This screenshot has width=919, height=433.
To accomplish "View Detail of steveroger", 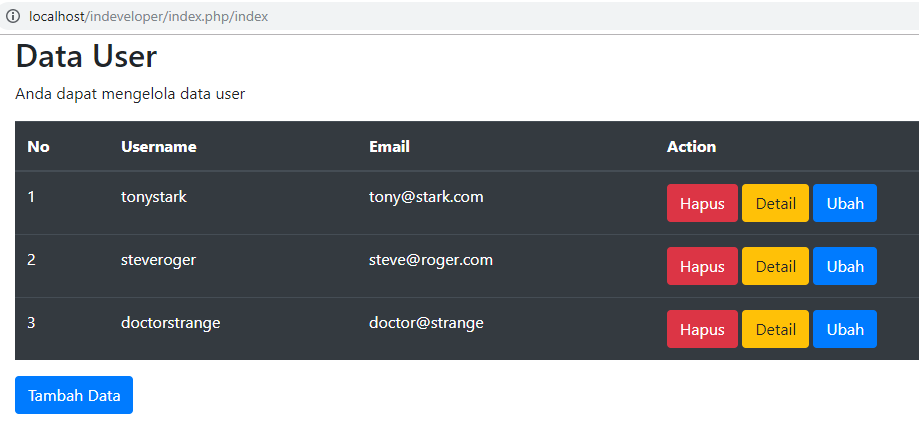I will click(775, 266).
